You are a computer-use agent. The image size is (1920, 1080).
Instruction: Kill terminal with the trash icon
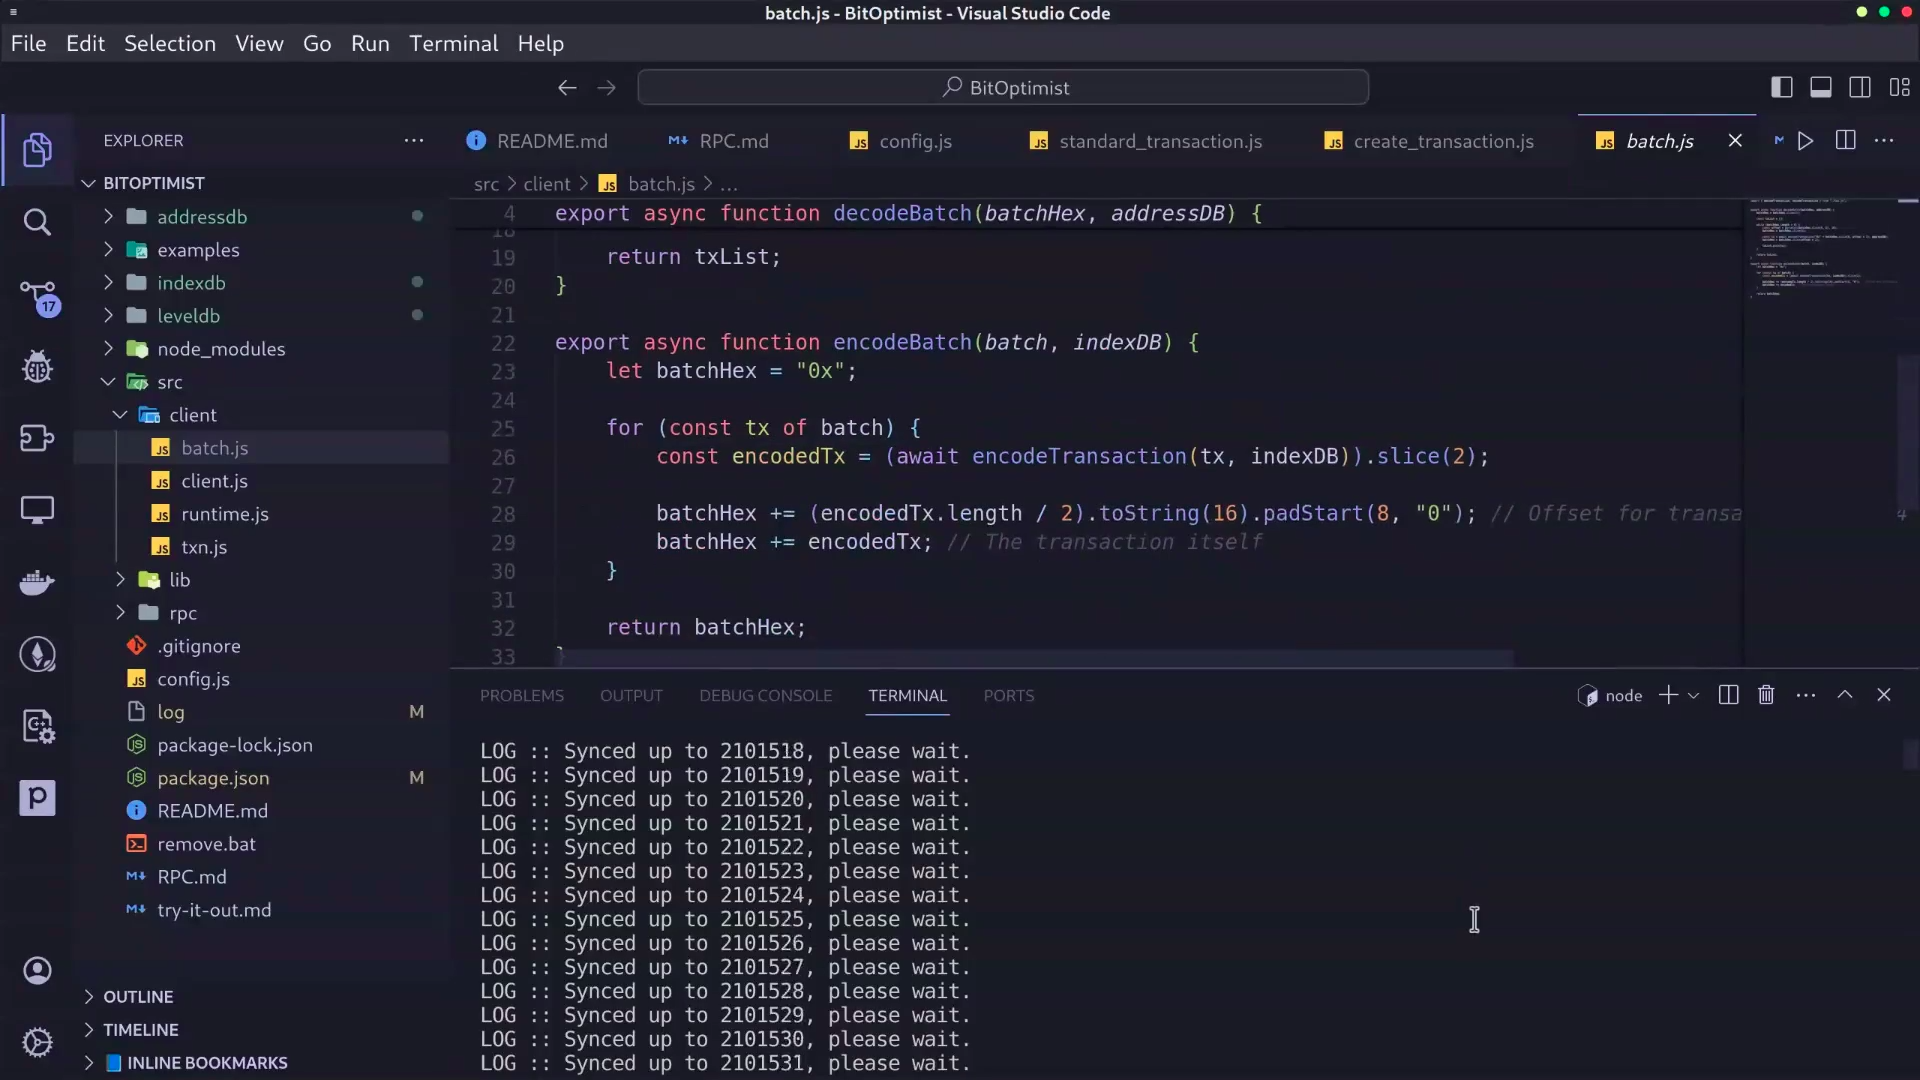click(x=1766, y=695)
